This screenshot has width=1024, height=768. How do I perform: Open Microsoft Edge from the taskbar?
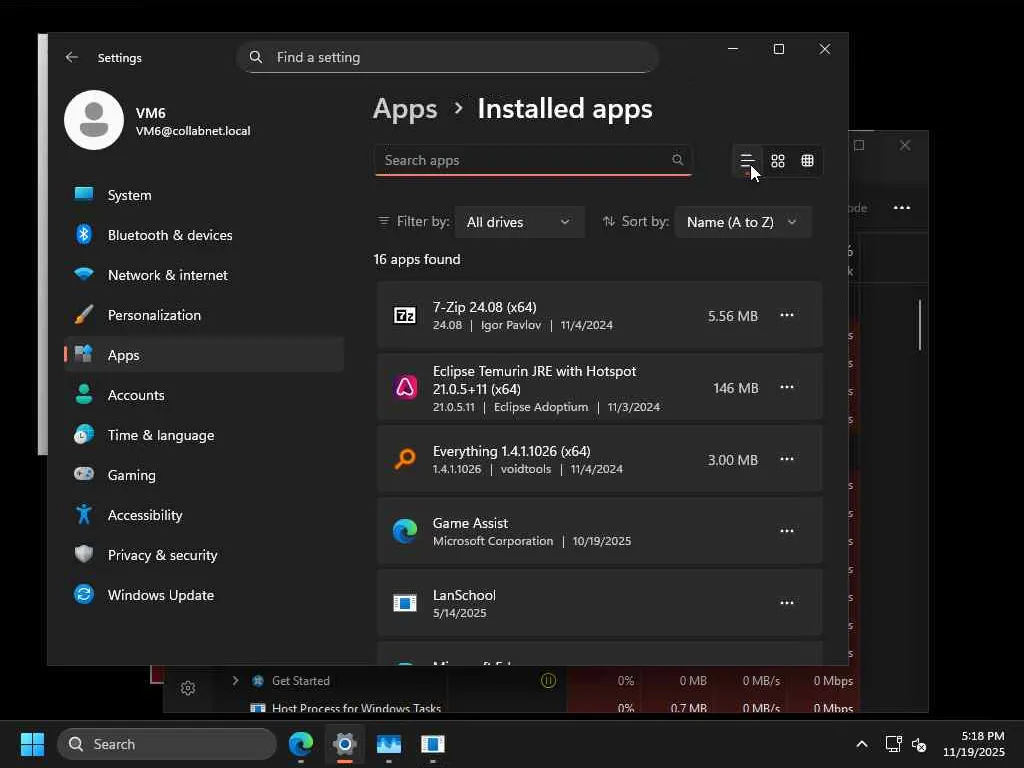click(301, 744)
